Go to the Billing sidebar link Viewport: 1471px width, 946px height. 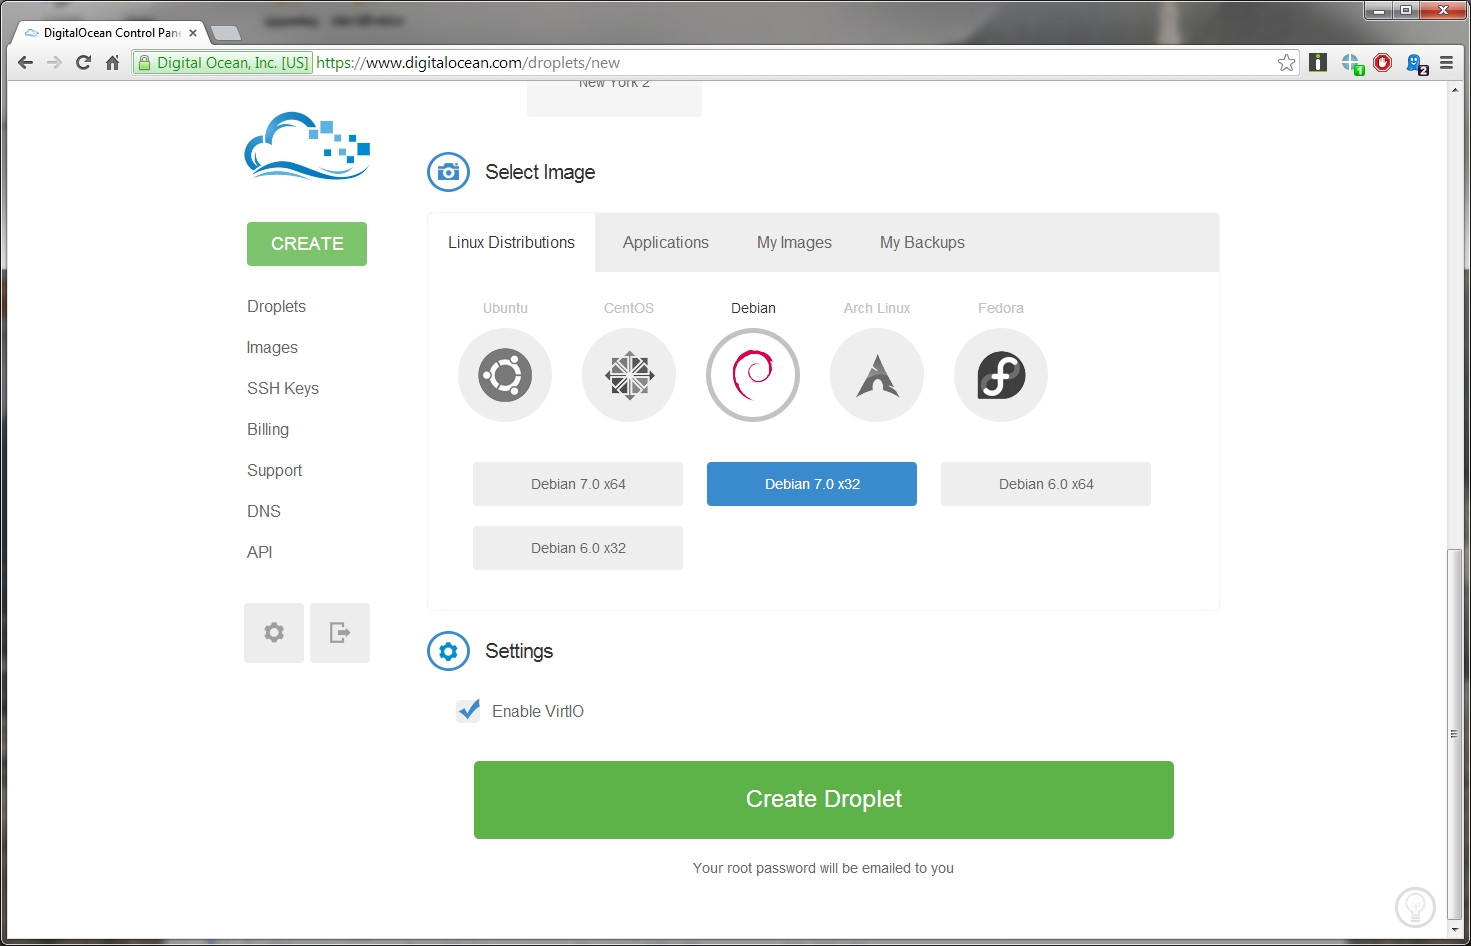coord(268,429)
